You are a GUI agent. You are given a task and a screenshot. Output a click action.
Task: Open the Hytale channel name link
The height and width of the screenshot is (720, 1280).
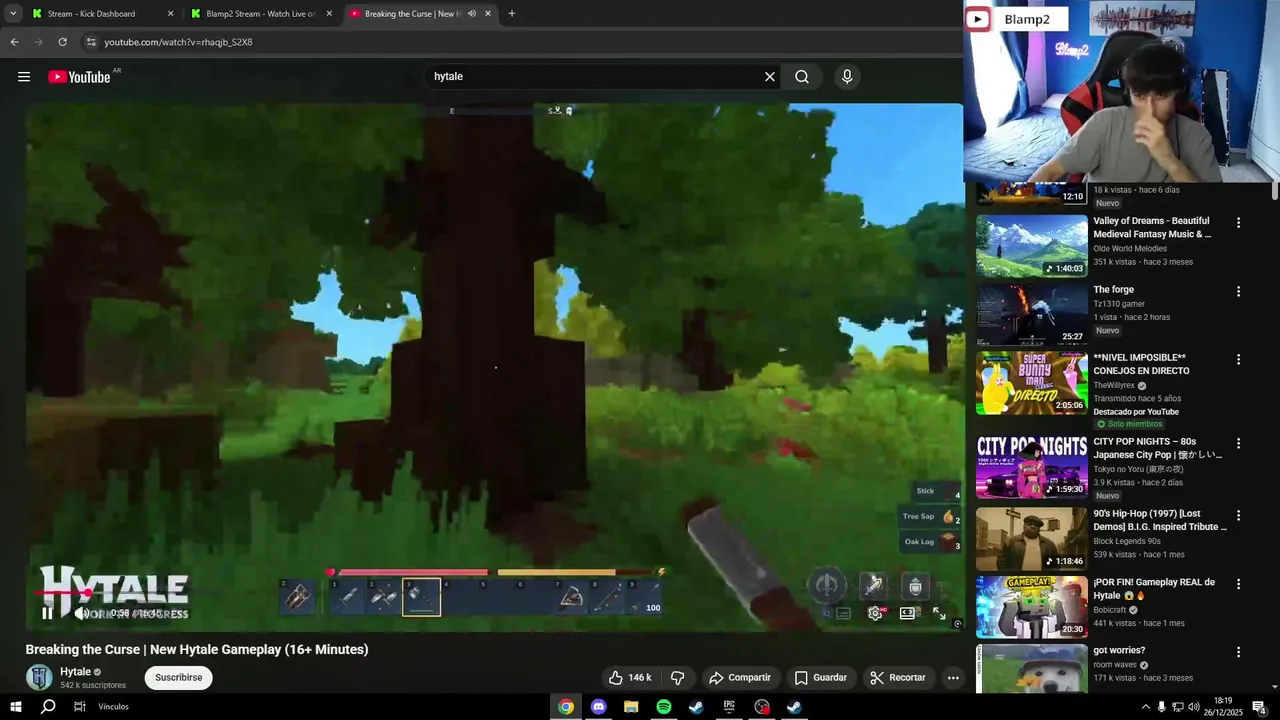coord(76,672)
